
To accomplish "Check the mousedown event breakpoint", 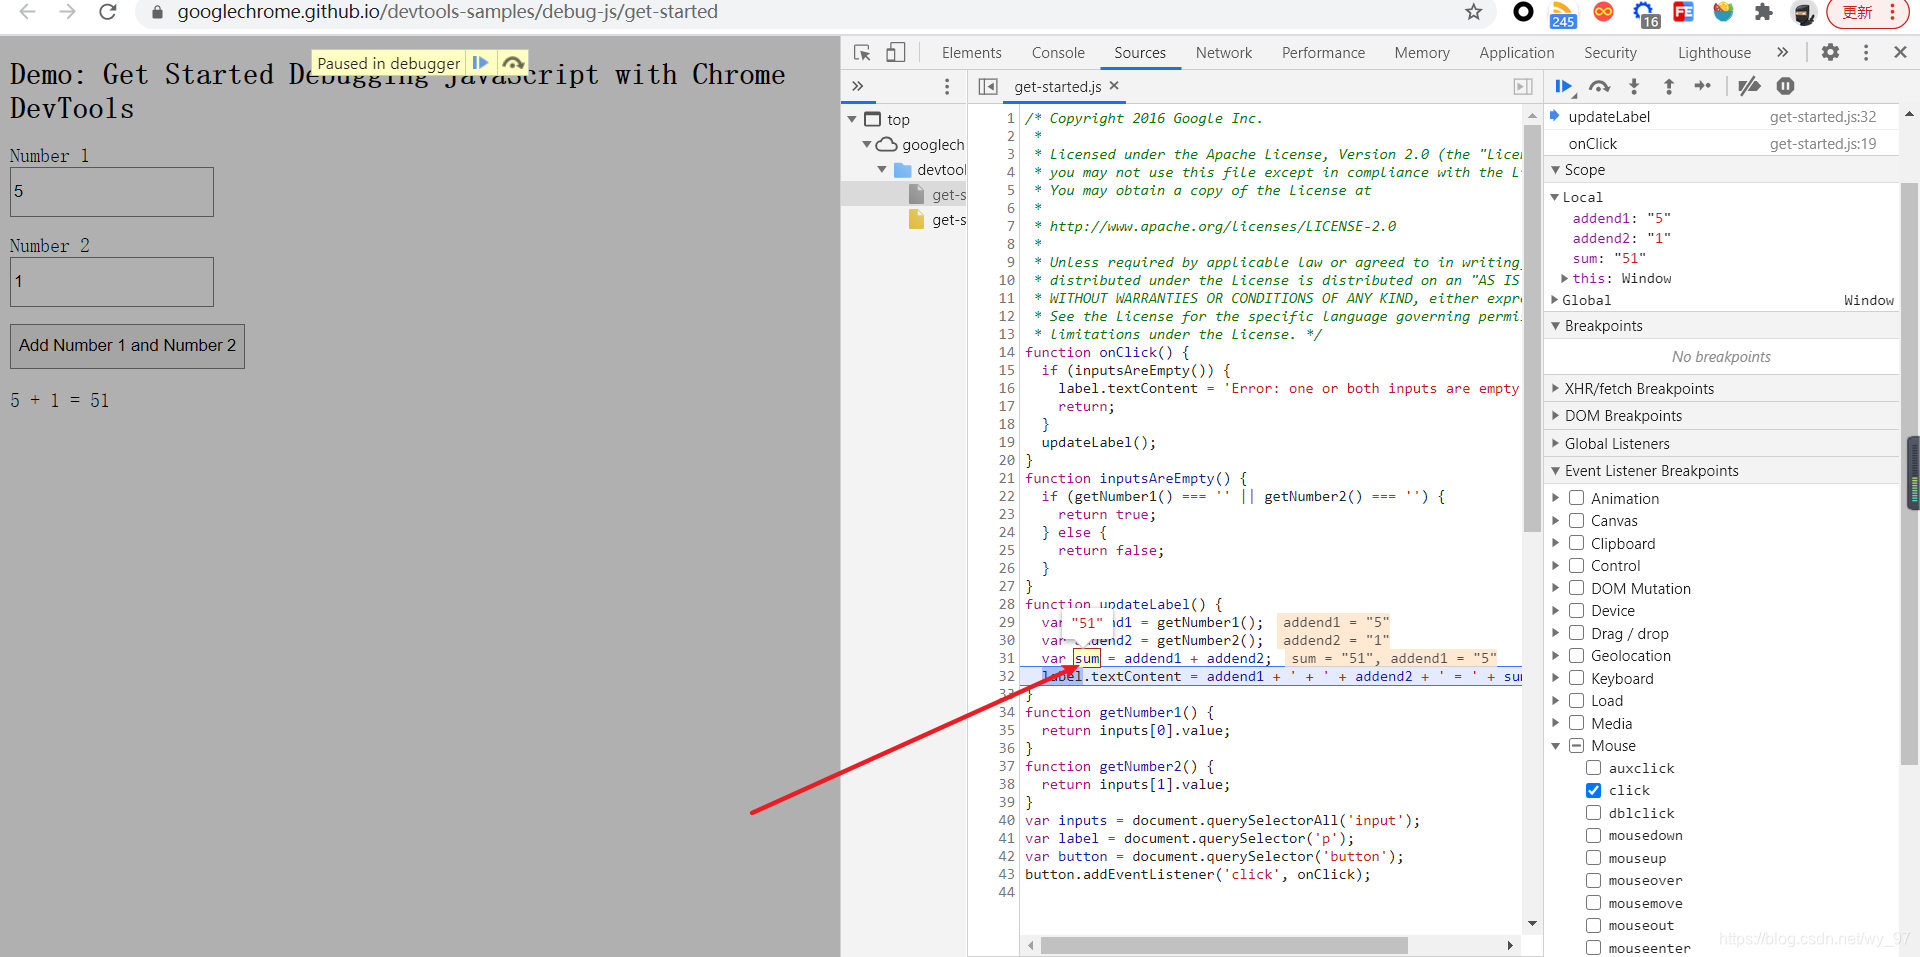I will coord(1594,836).
